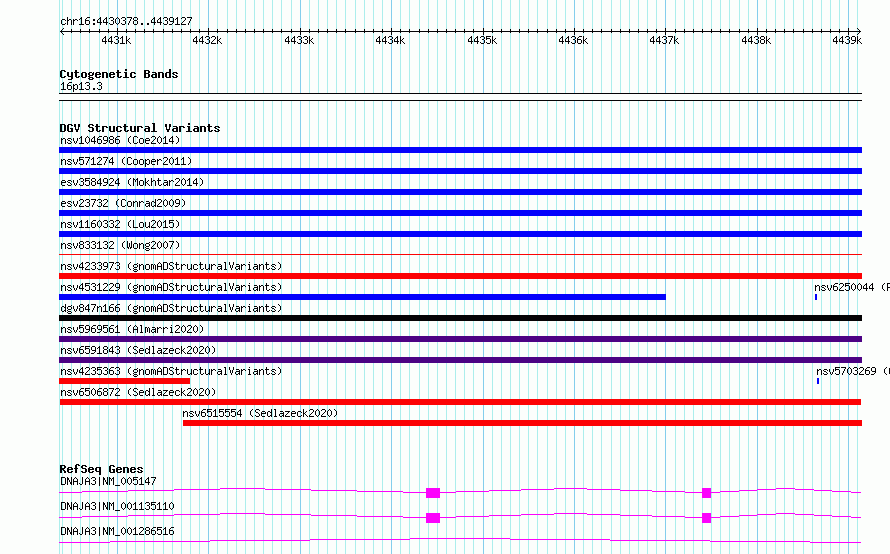Click the 4436k ruler mark
The image size is (890, 554).
pyautogui.click(x=573, y=40)
